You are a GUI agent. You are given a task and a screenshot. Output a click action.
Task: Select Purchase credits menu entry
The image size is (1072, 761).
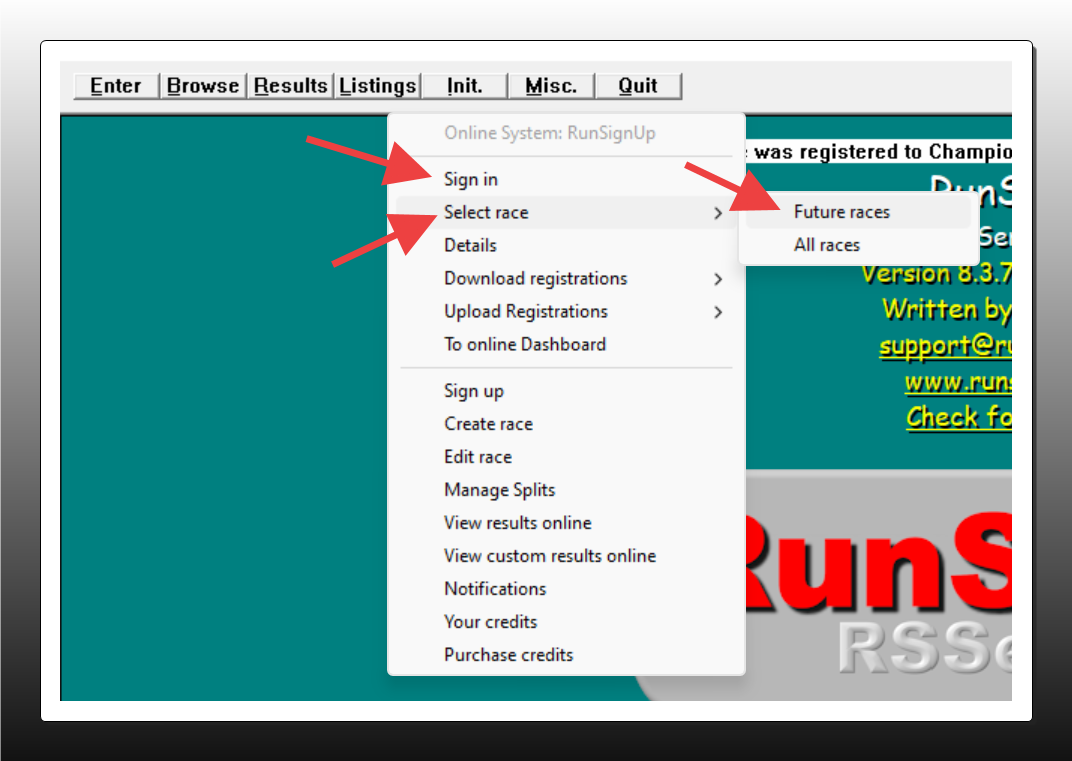[x=566, y=655]
